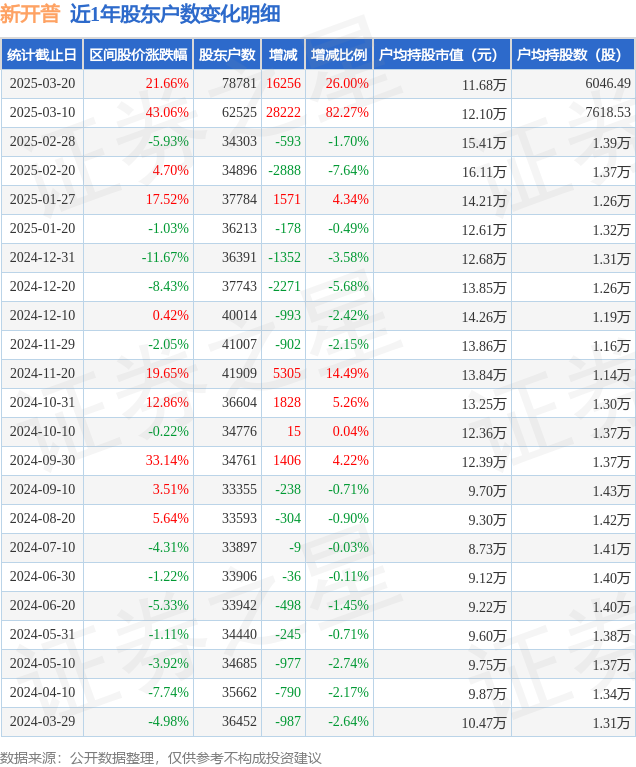Viewport: 636px width, 767px height.
Task: Select the 2024-12-31 row date
Action: point(42,258)
